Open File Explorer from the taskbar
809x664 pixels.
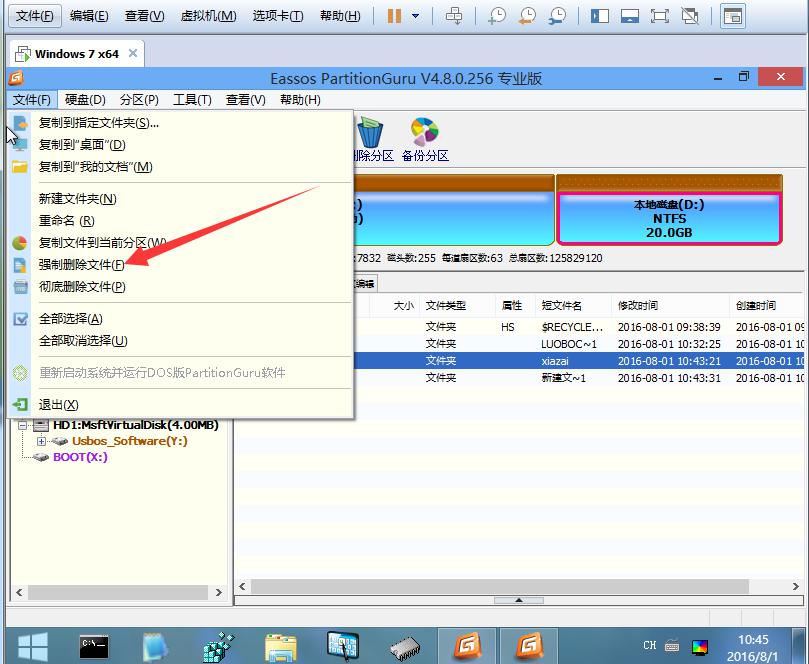point(281,643)
